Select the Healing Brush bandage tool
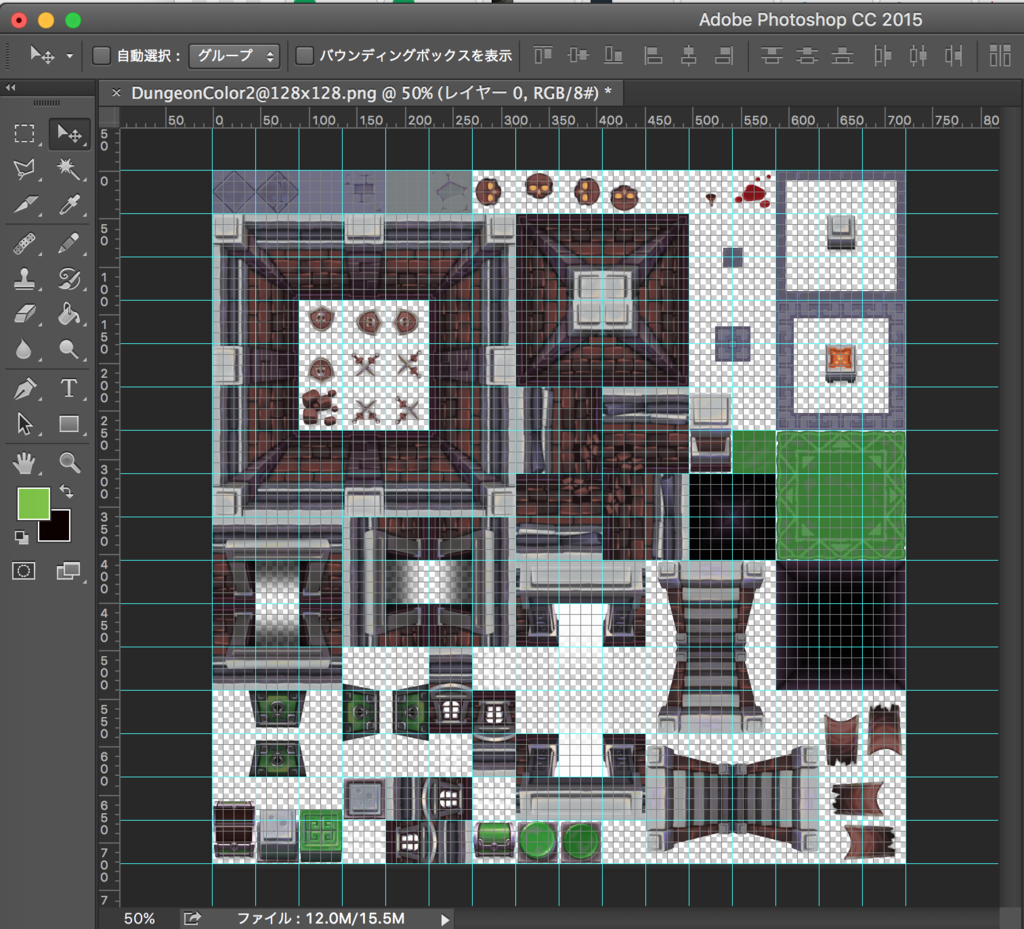 (25, 244)
